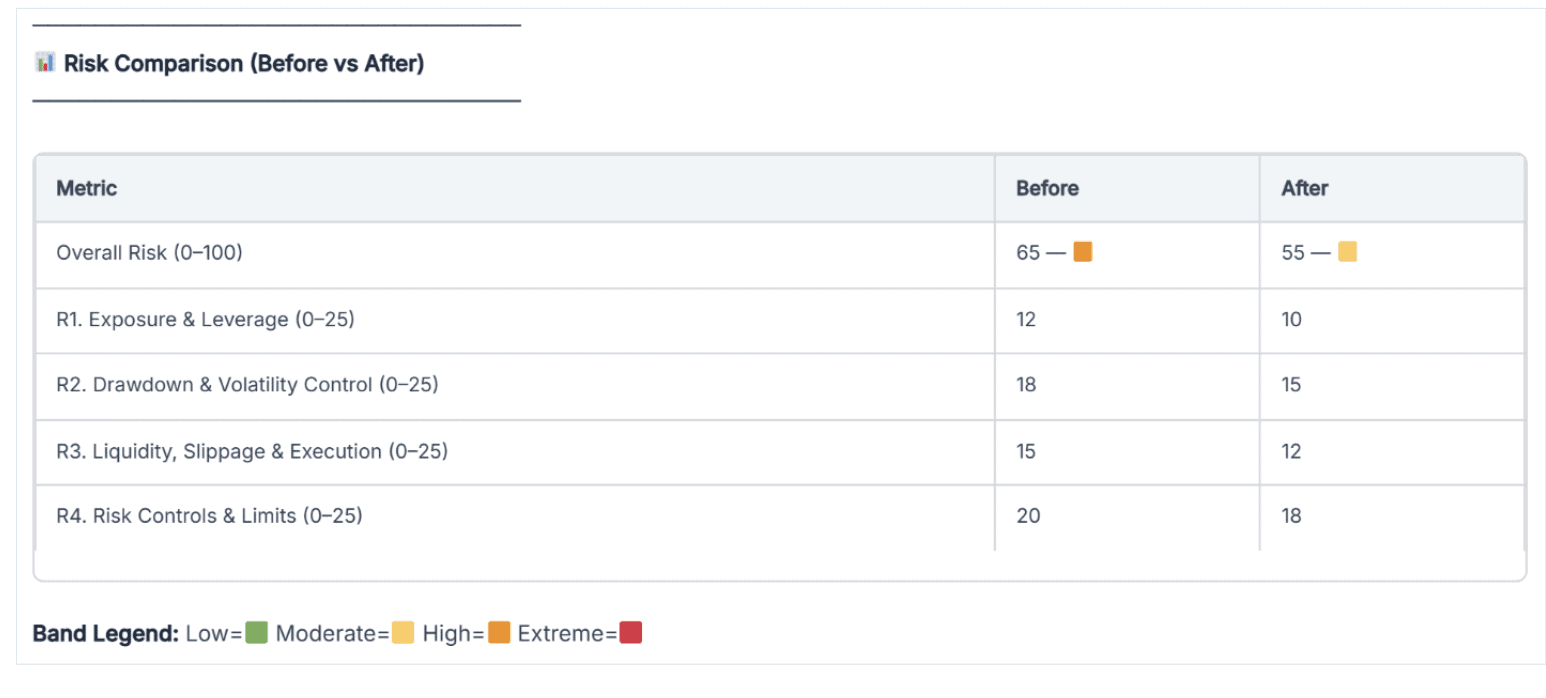Select the Overall Risk (0–100) row label

click(x=149, y=253)
